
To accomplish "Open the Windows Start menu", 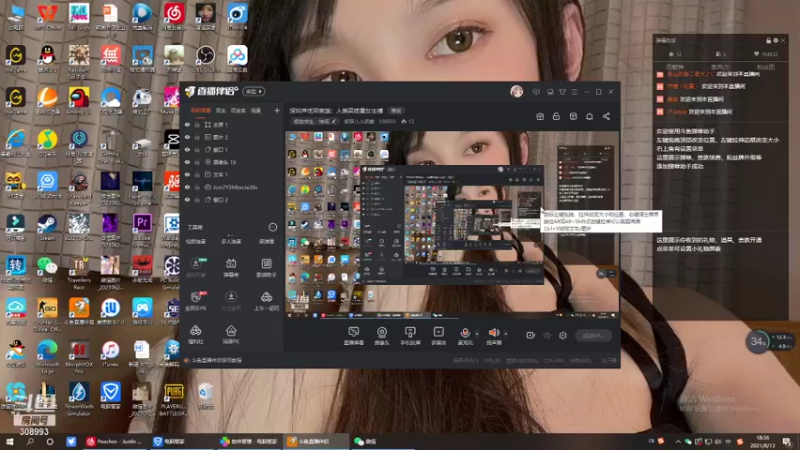I will click(10, 441).
